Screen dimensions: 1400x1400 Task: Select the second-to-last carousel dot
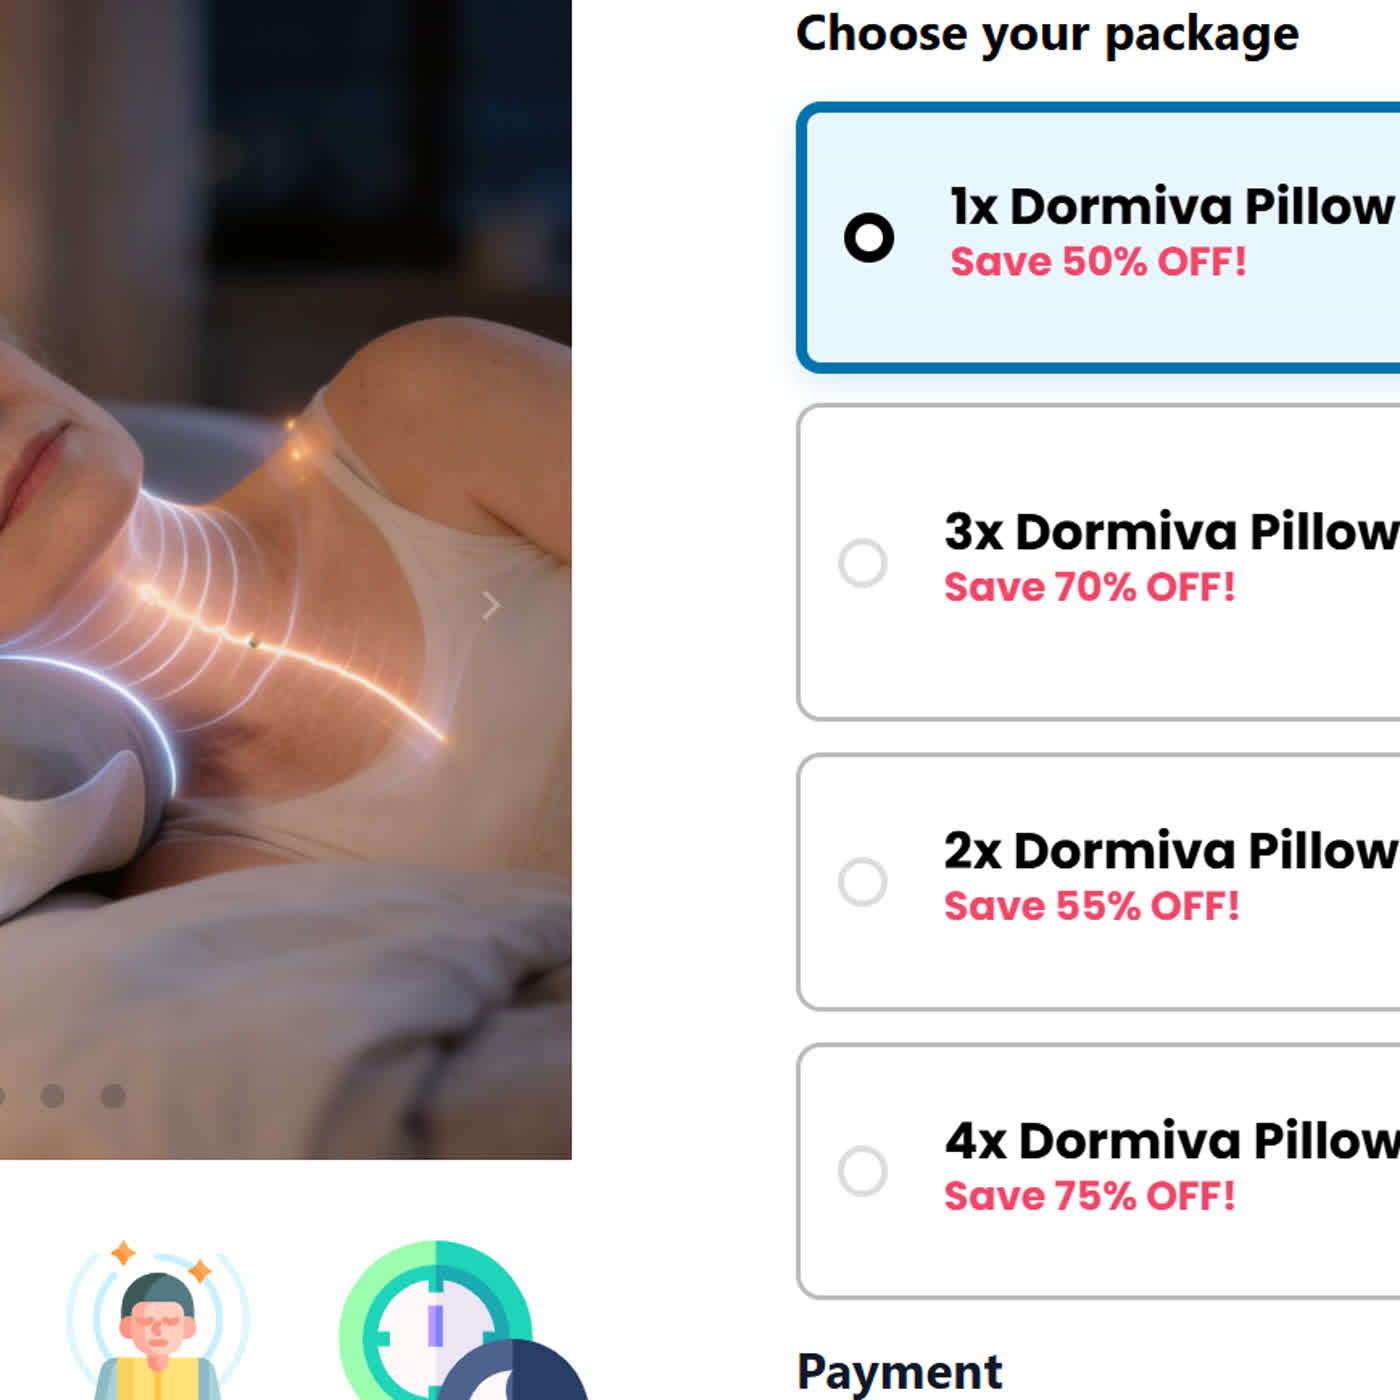[x=53, y=1096]
